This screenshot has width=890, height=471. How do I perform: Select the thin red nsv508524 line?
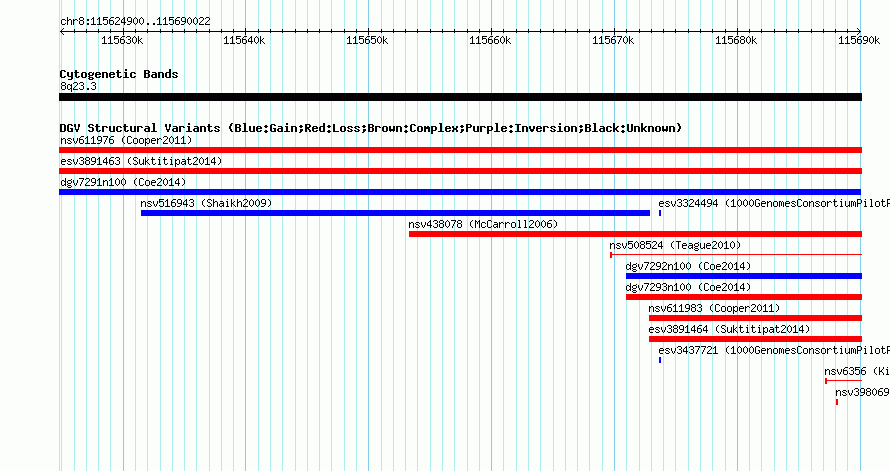[x=736, y=255]
